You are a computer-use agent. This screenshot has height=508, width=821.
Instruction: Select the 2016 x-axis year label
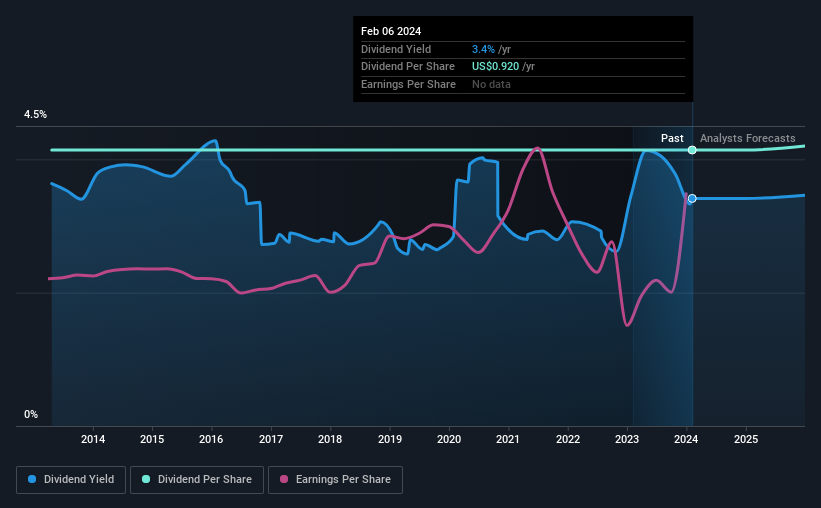pos(211,439)
